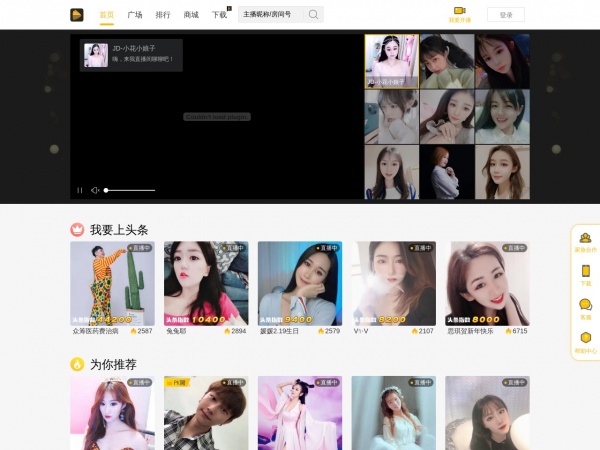Click the 为你推荐 section heading

[x=113, y=365]
